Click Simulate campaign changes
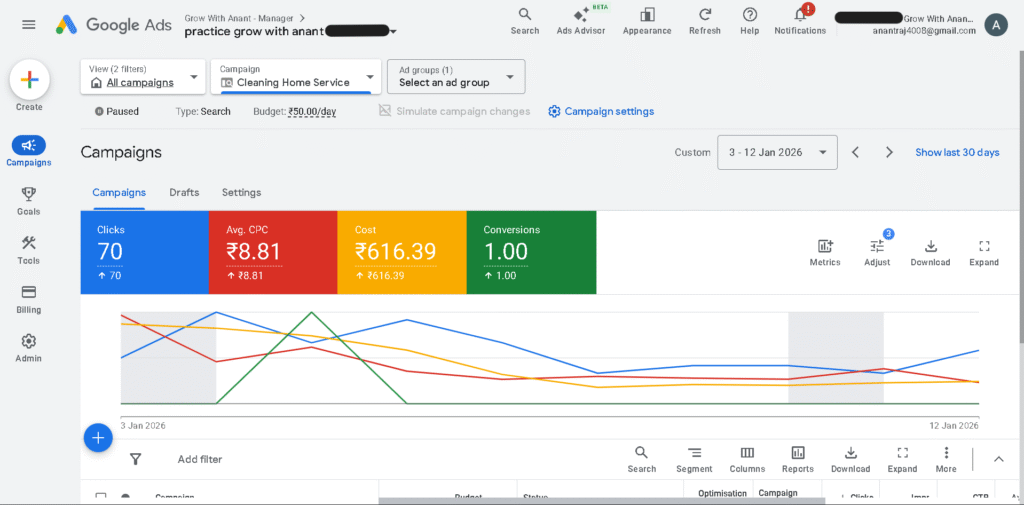This screenshot has width=1024, height=505. click(455, 112)
